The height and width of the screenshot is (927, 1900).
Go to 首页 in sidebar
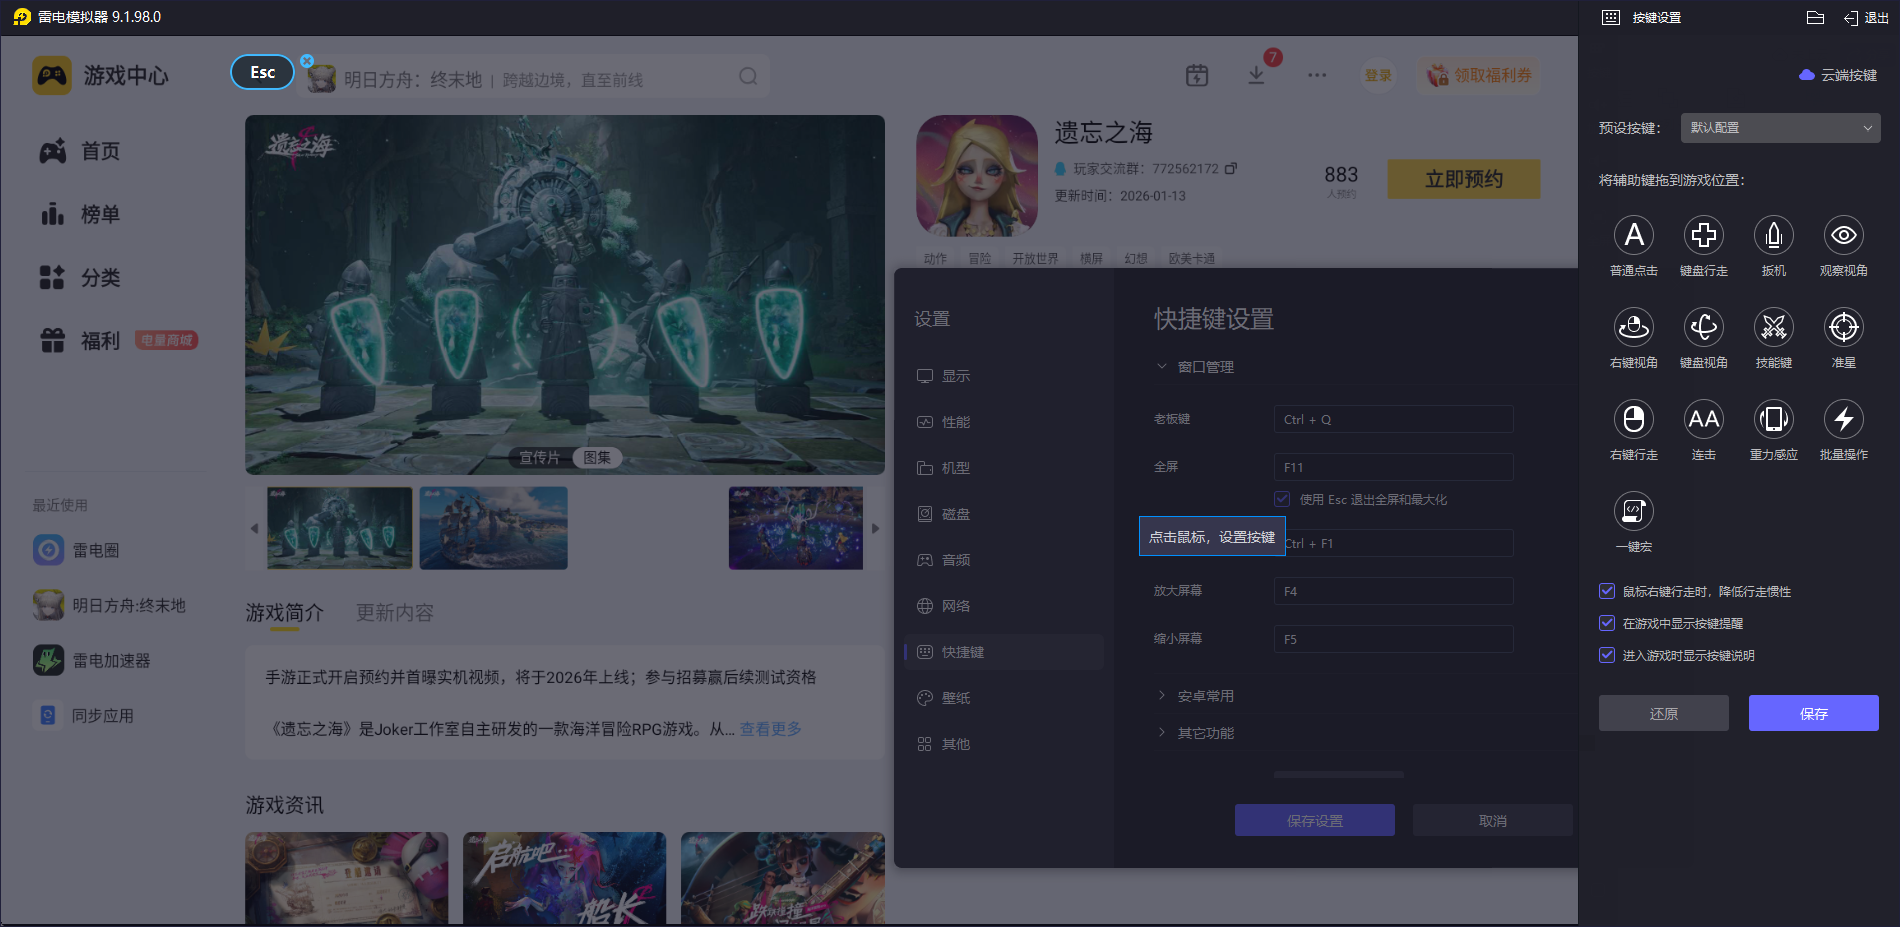pyautogui.click(x=80, y=151)
